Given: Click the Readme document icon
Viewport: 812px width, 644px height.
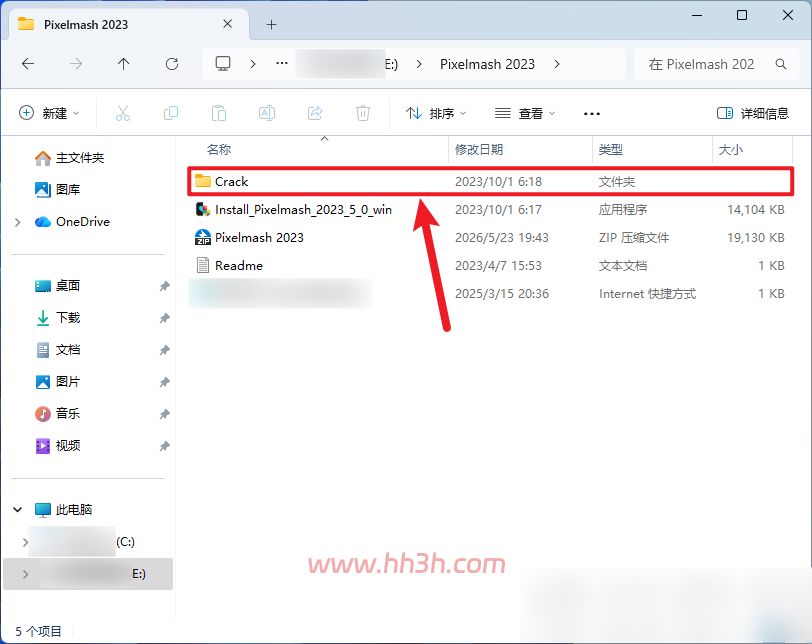Looking at the screenshot, I should 202,265.
